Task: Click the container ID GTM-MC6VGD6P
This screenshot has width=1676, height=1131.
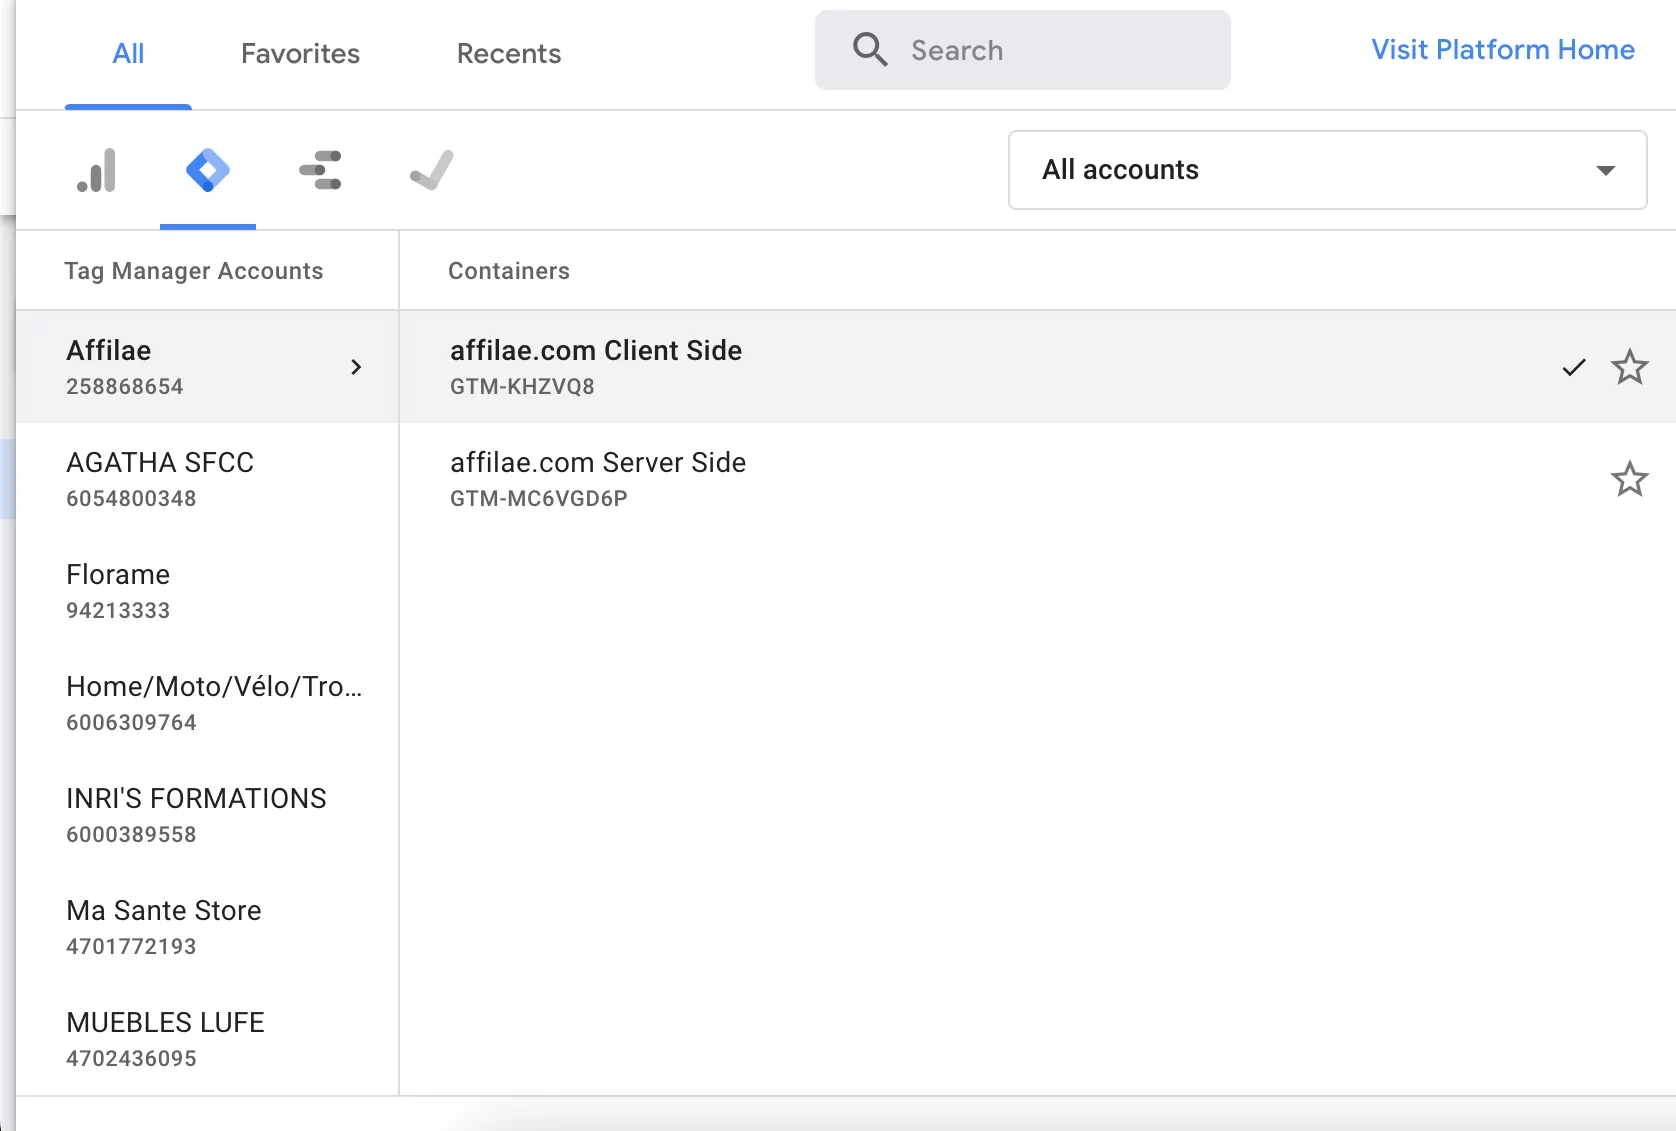Action: coord(539,499)
